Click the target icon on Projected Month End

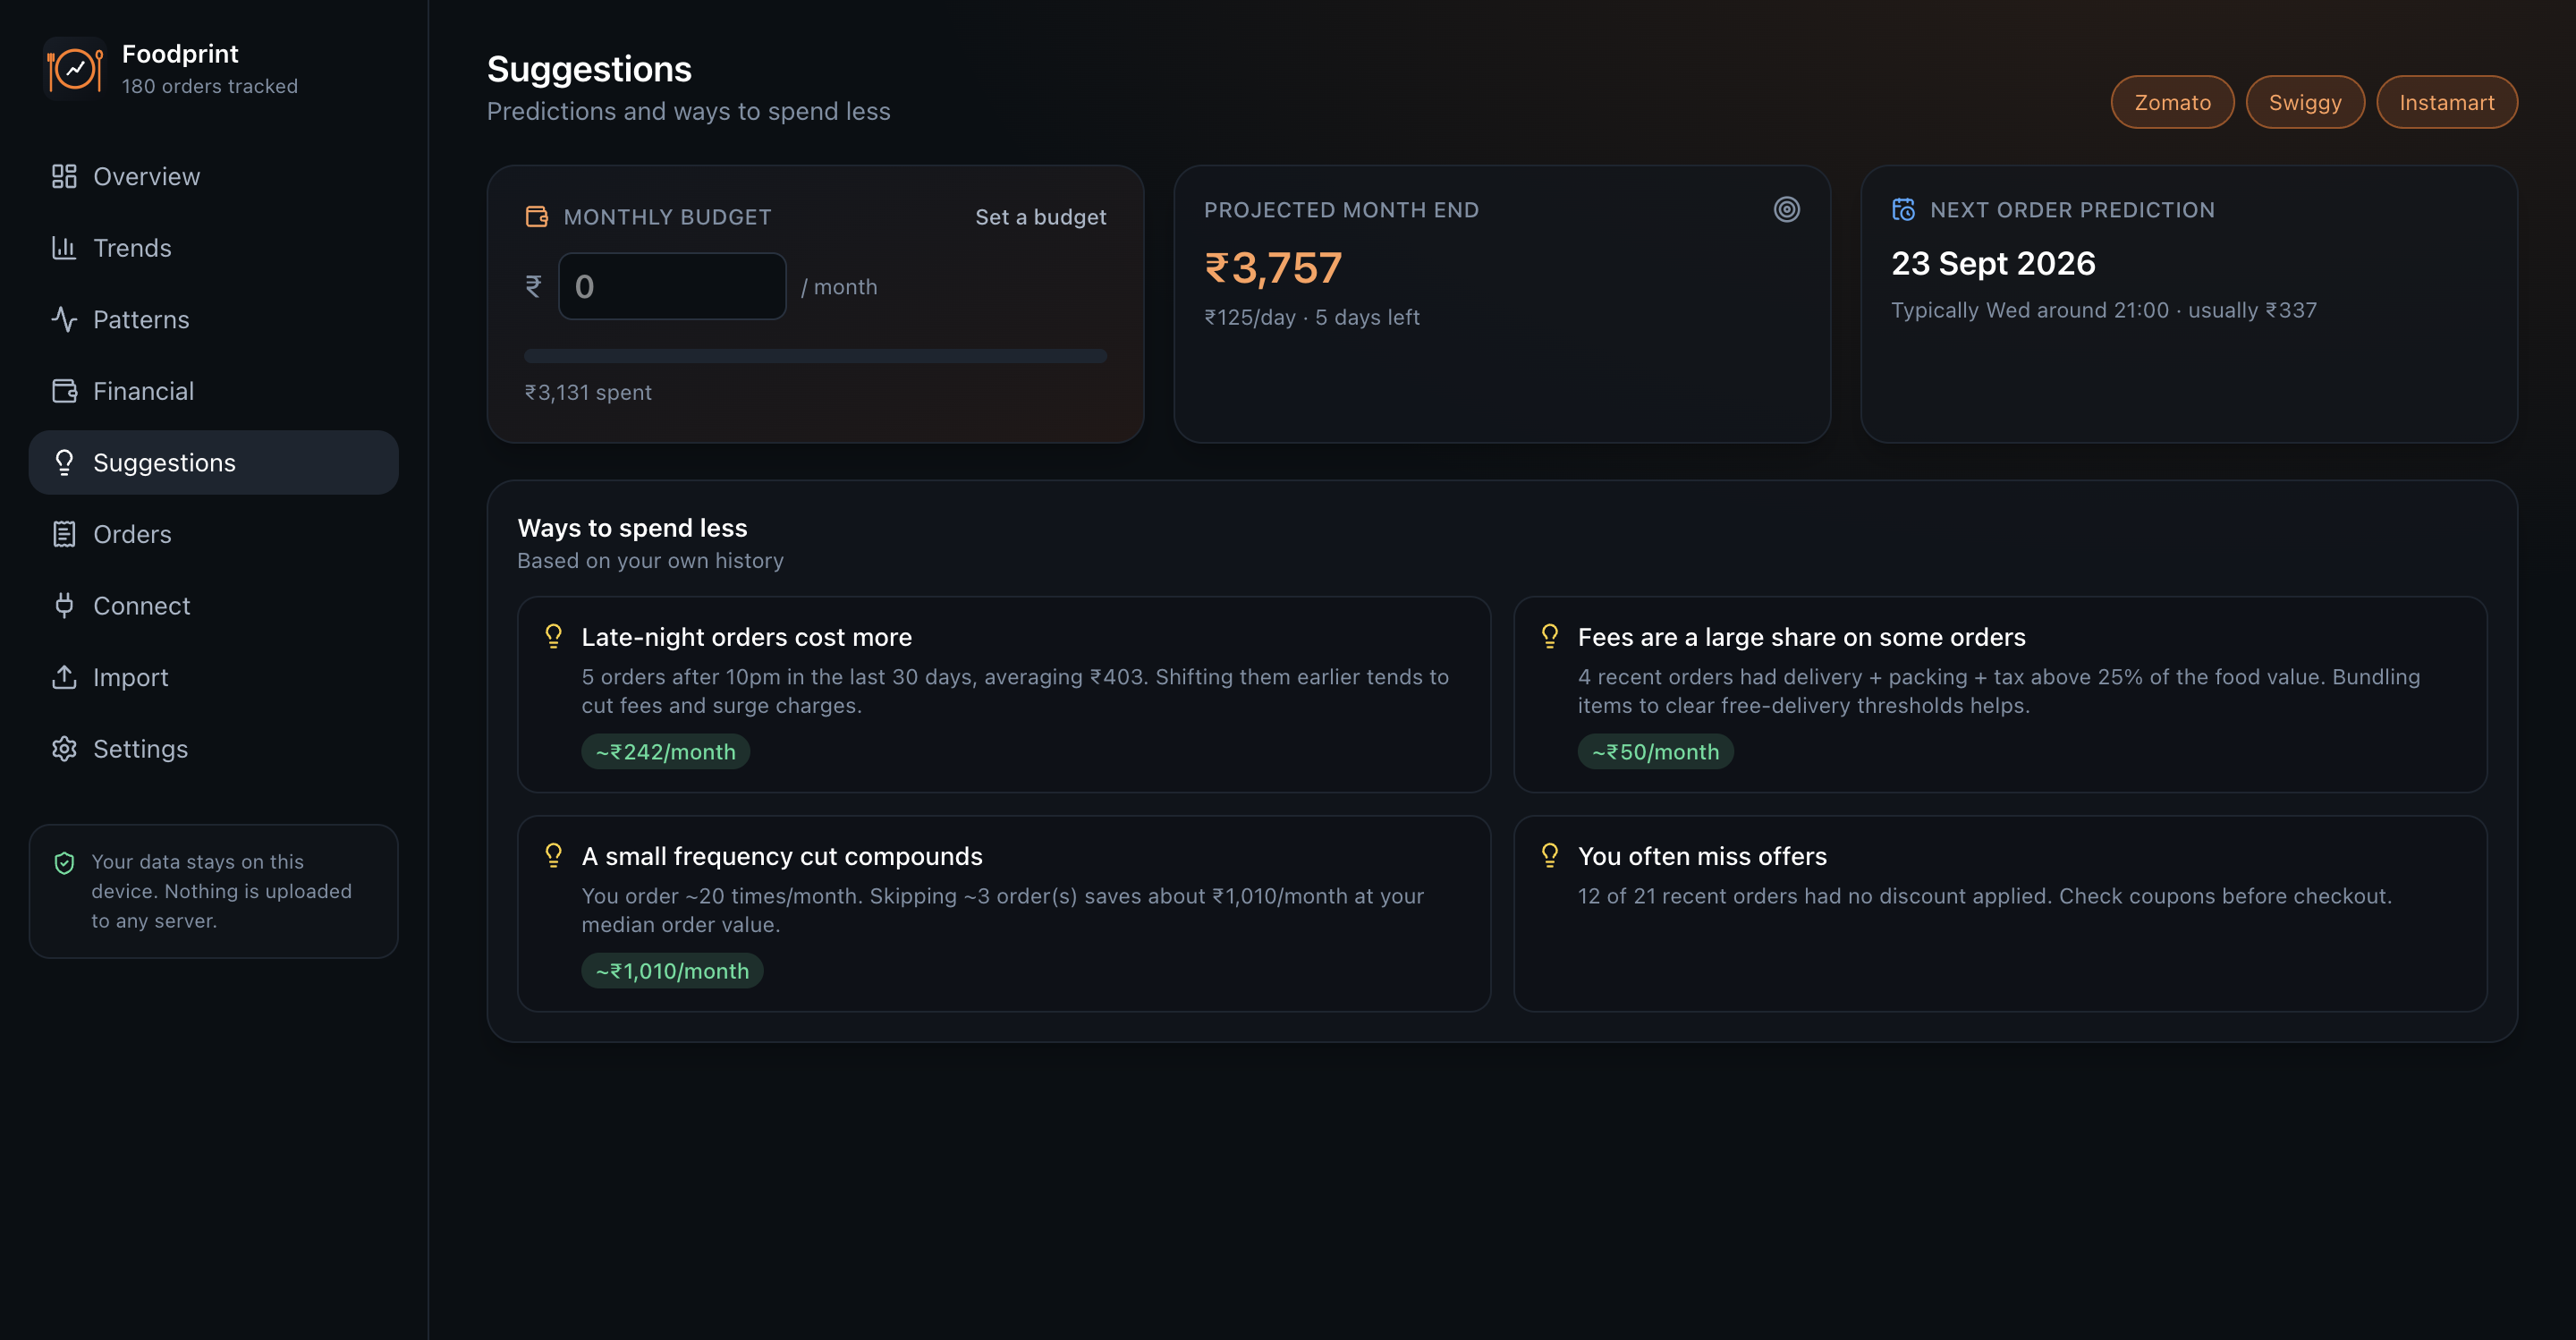[1787, 209]
